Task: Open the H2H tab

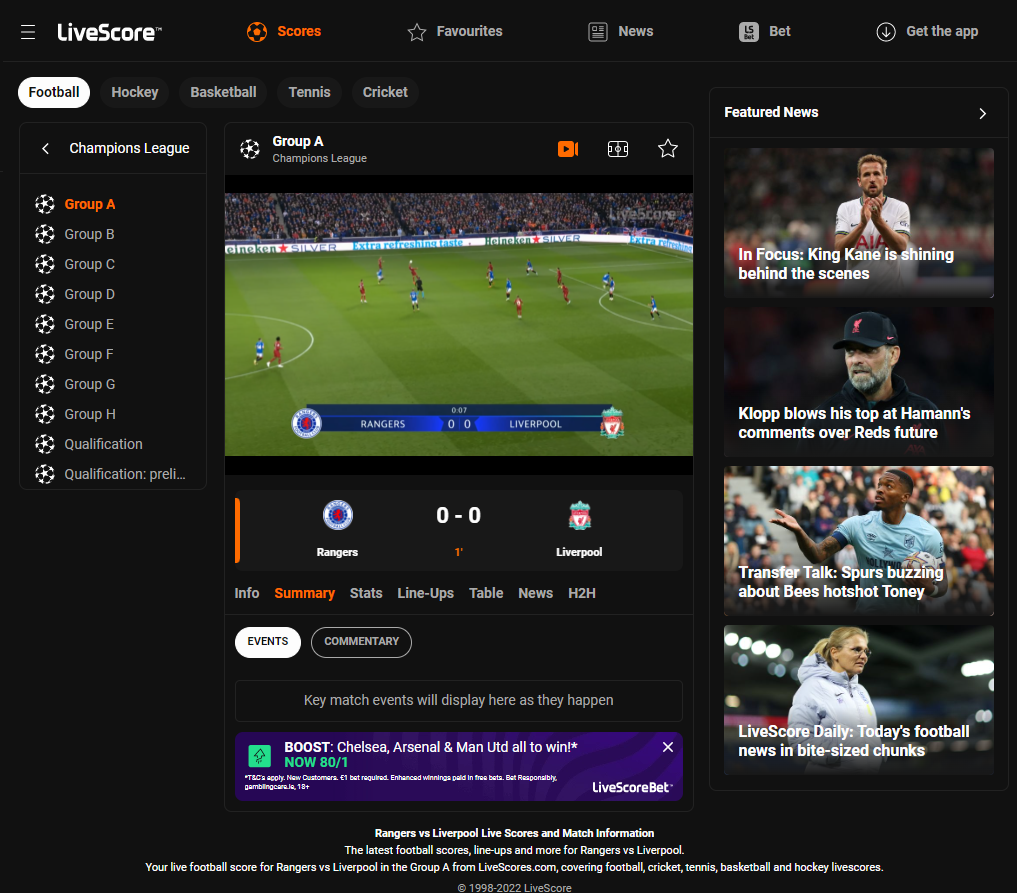Action: (582, 593)
